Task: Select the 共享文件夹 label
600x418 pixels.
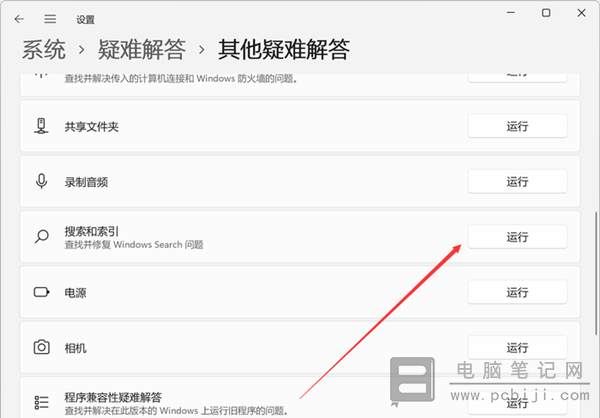Action: pyautogui.click(x=91, y=127)
